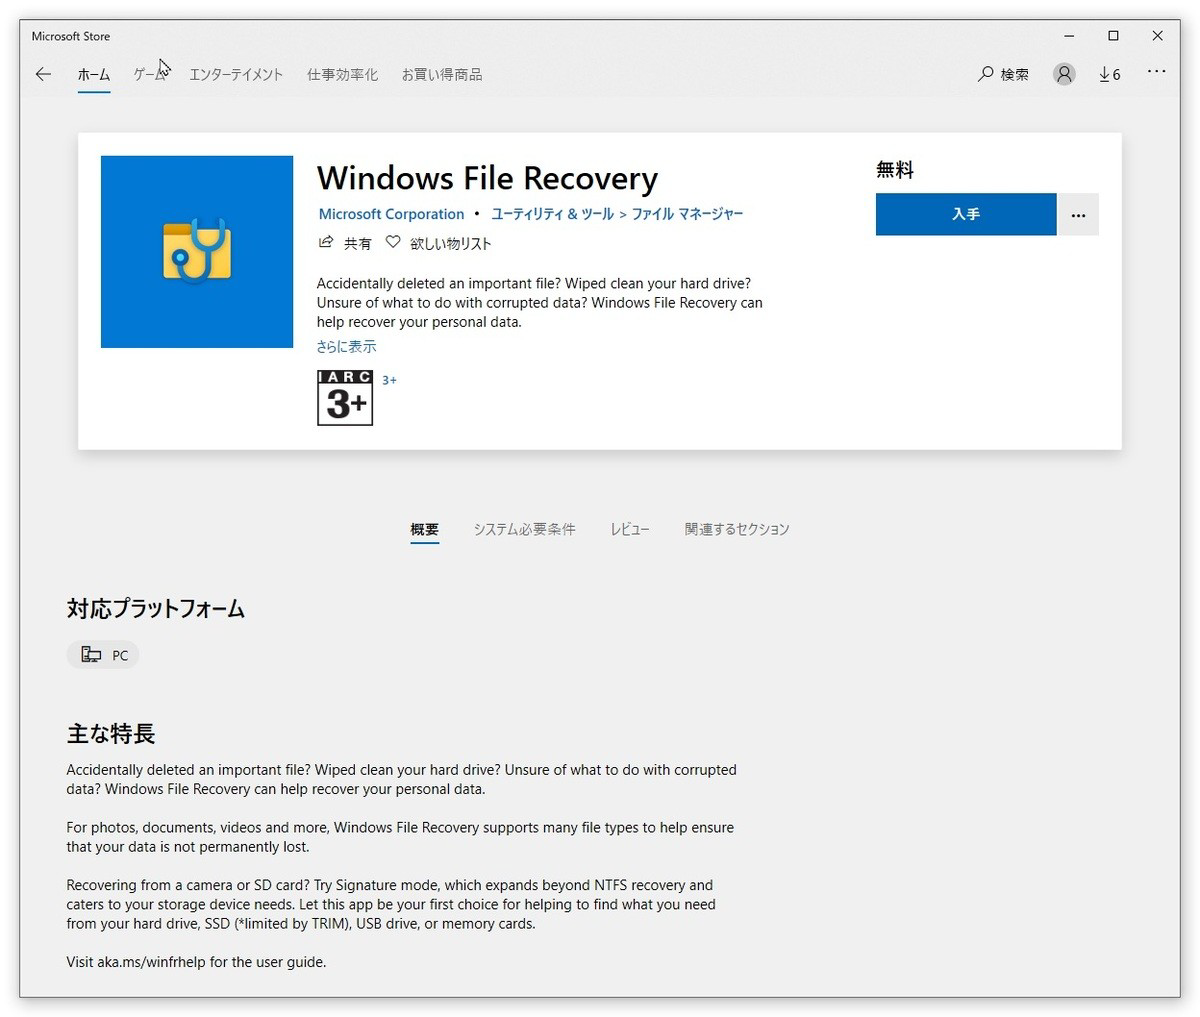Open the Microsoft Corporation publisher link
Image resolution: width=1200 pixels, height=1017 pixels.
pos(391,214)
